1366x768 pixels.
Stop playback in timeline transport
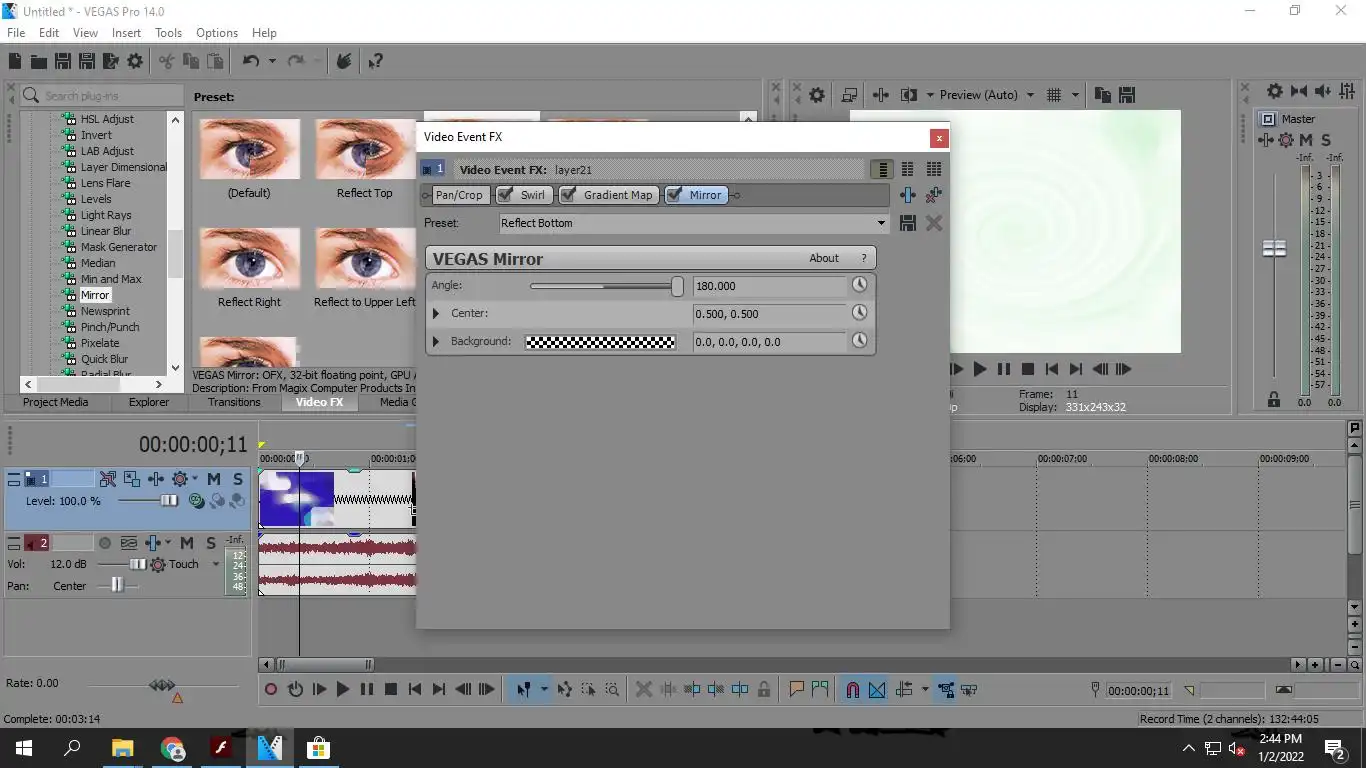391,689
